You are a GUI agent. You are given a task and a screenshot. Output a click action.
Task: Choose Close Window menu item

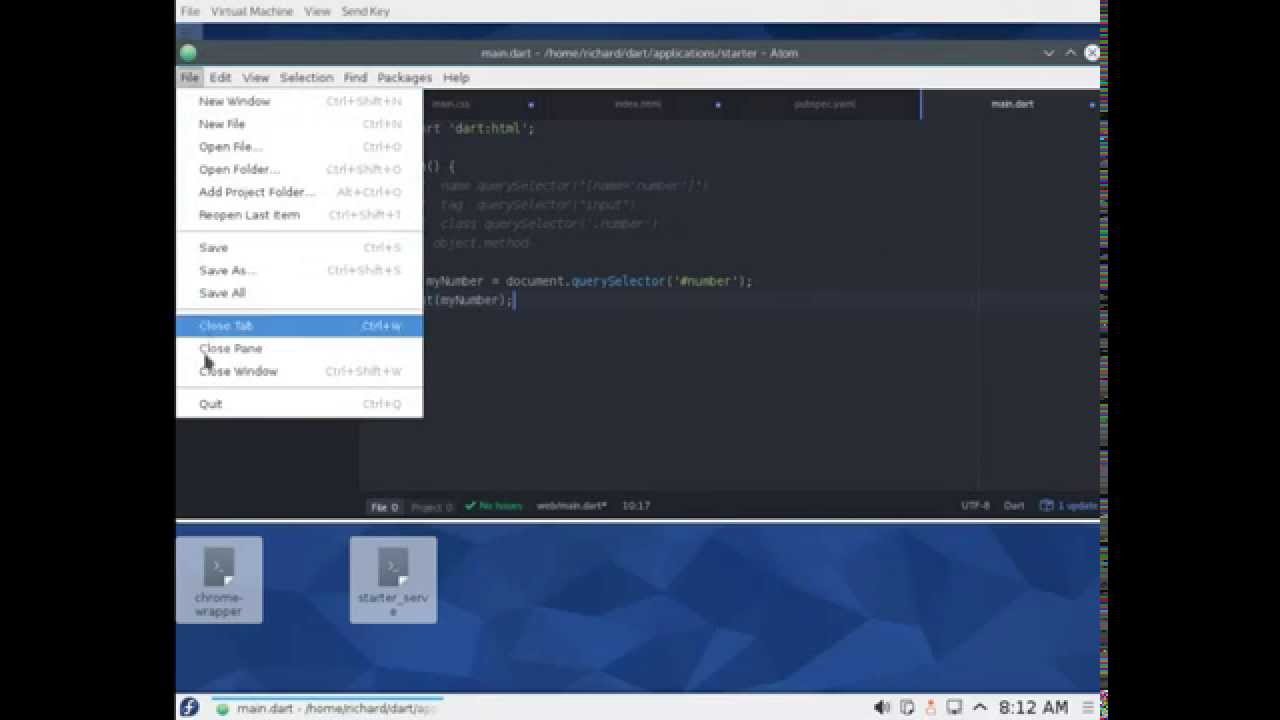click(299, 371)
